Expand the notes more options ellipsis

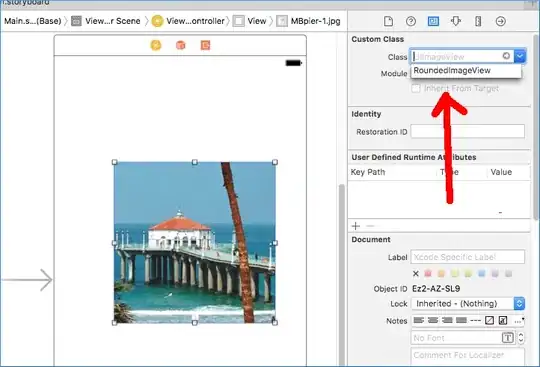[x=518, y=321]
